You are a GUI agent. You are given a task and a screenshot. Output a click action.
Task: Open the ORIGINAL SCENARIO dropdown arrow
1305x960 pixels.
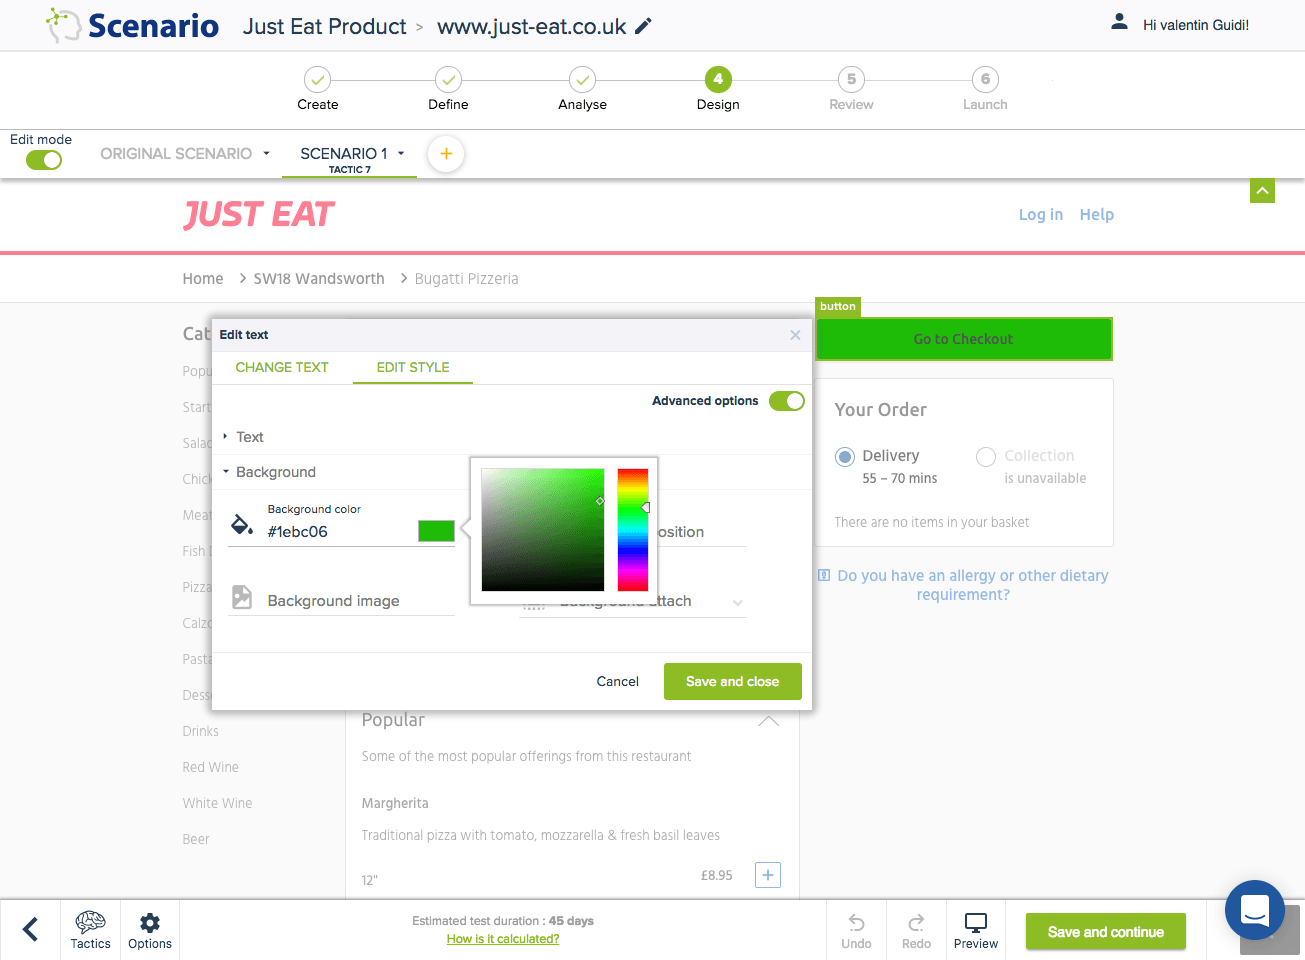point(267,154)
